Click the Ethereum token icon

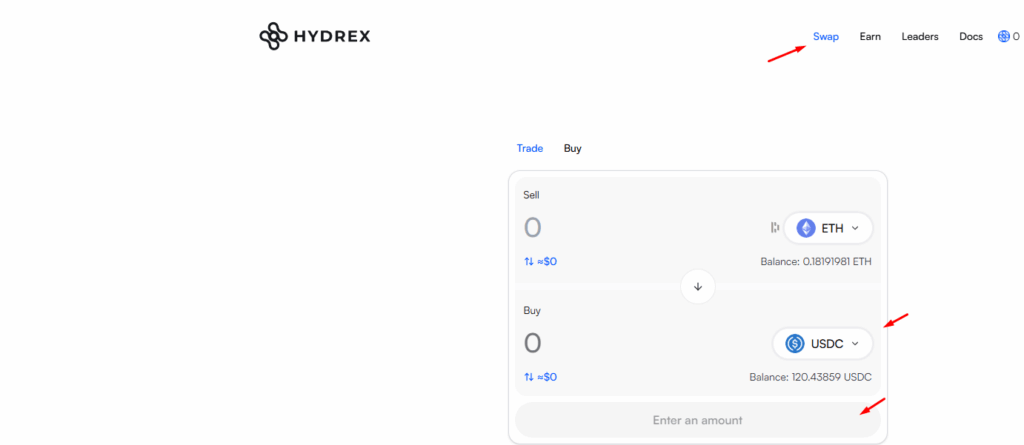[806, 228]
